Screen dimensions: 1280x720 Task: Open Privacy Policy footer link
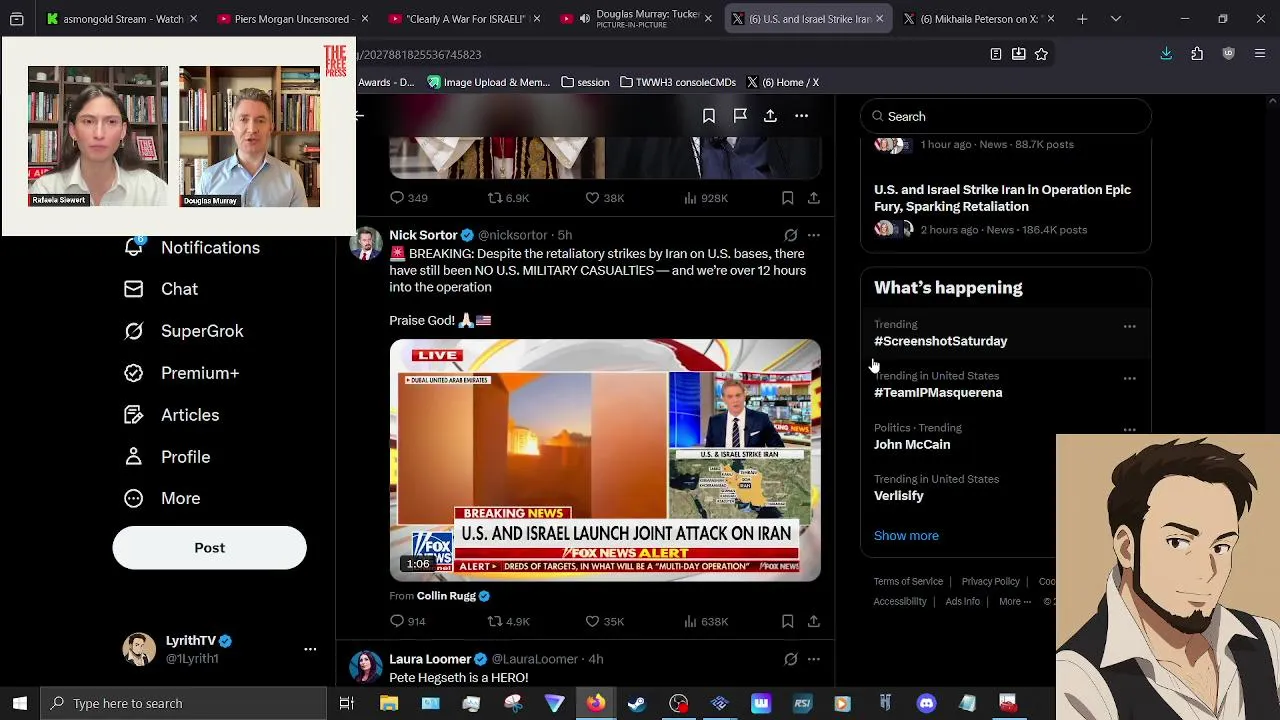click(x=990, y=582)
